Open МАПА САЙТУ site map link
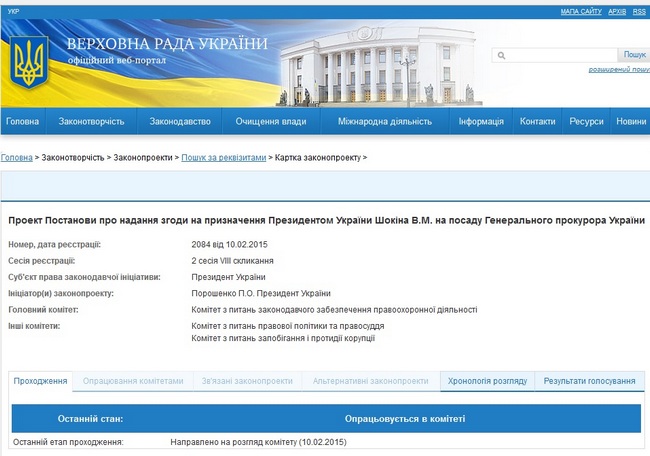The height and width of the screenshot is (456, 650). [580, 10]
